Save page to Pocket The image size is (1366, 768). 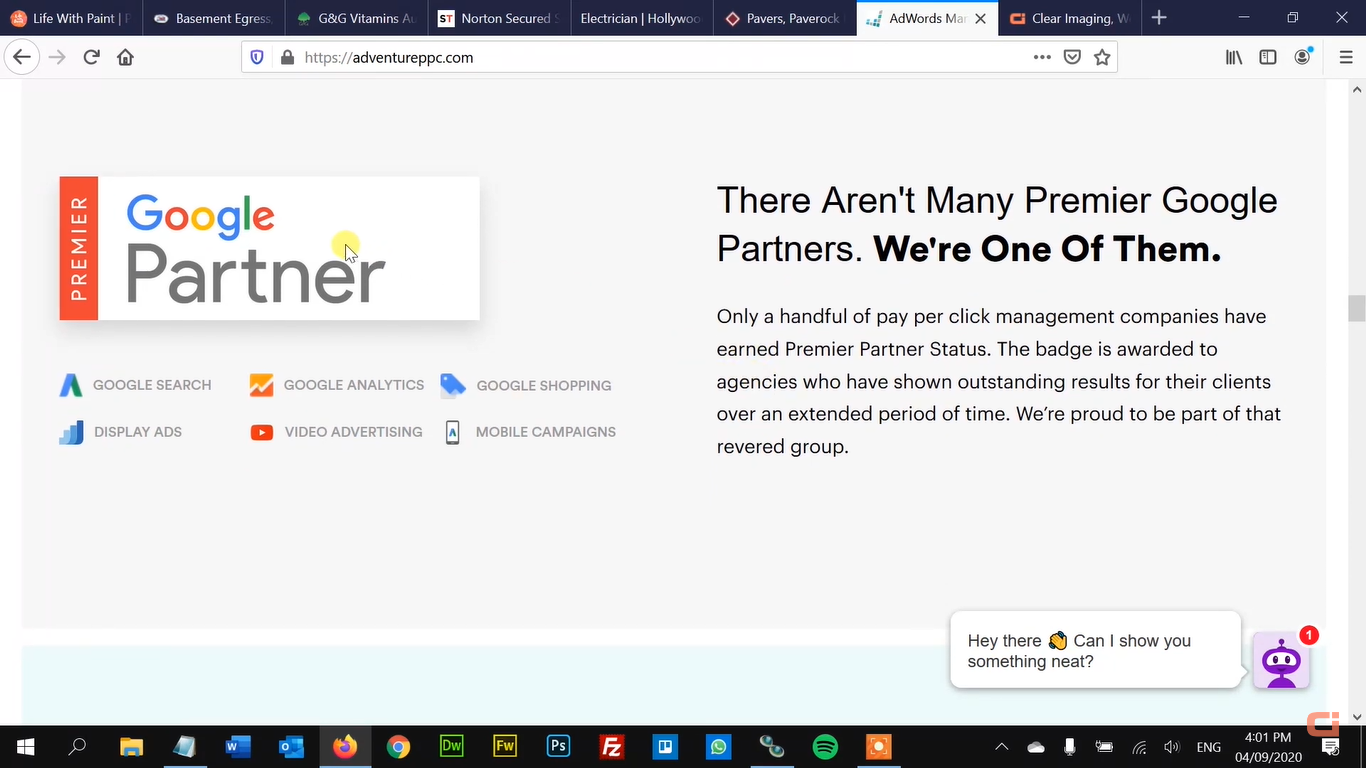point(1072,57)
